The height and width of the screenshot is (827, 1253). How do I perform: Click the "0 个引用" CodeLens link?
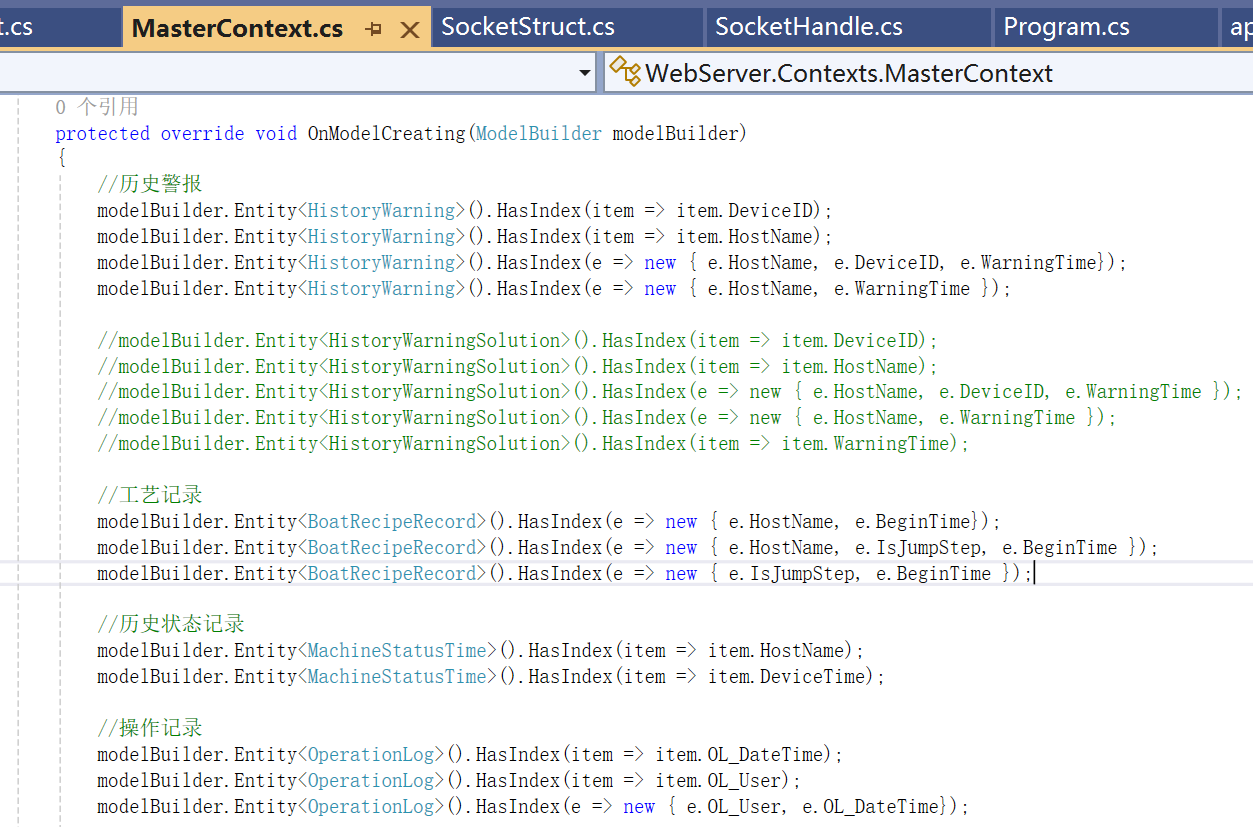[x=97, y=107]
